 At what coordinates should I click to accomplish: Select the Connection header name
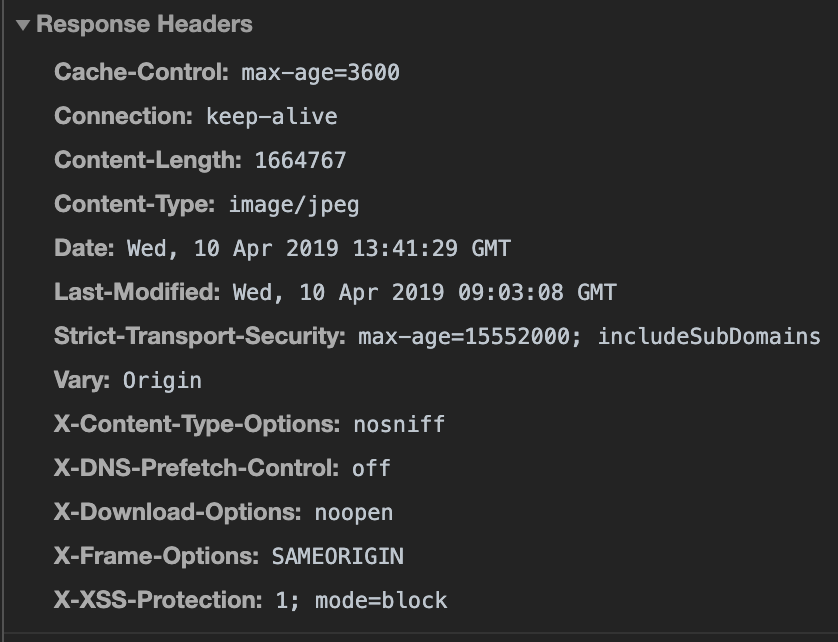pos(123,116)
